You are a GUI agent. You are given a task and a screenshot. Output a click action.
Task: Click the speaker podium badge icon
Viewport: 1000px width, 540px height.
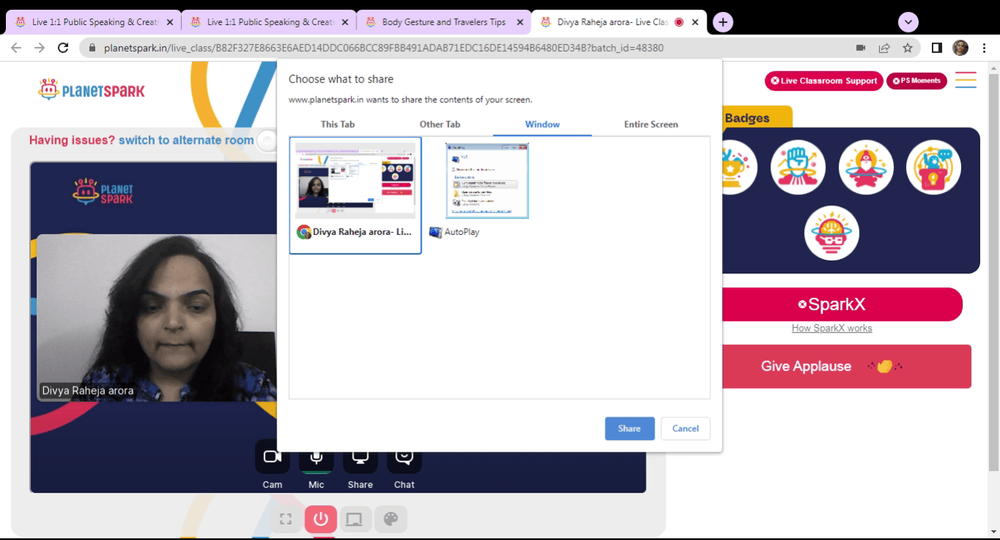point(933,167)
